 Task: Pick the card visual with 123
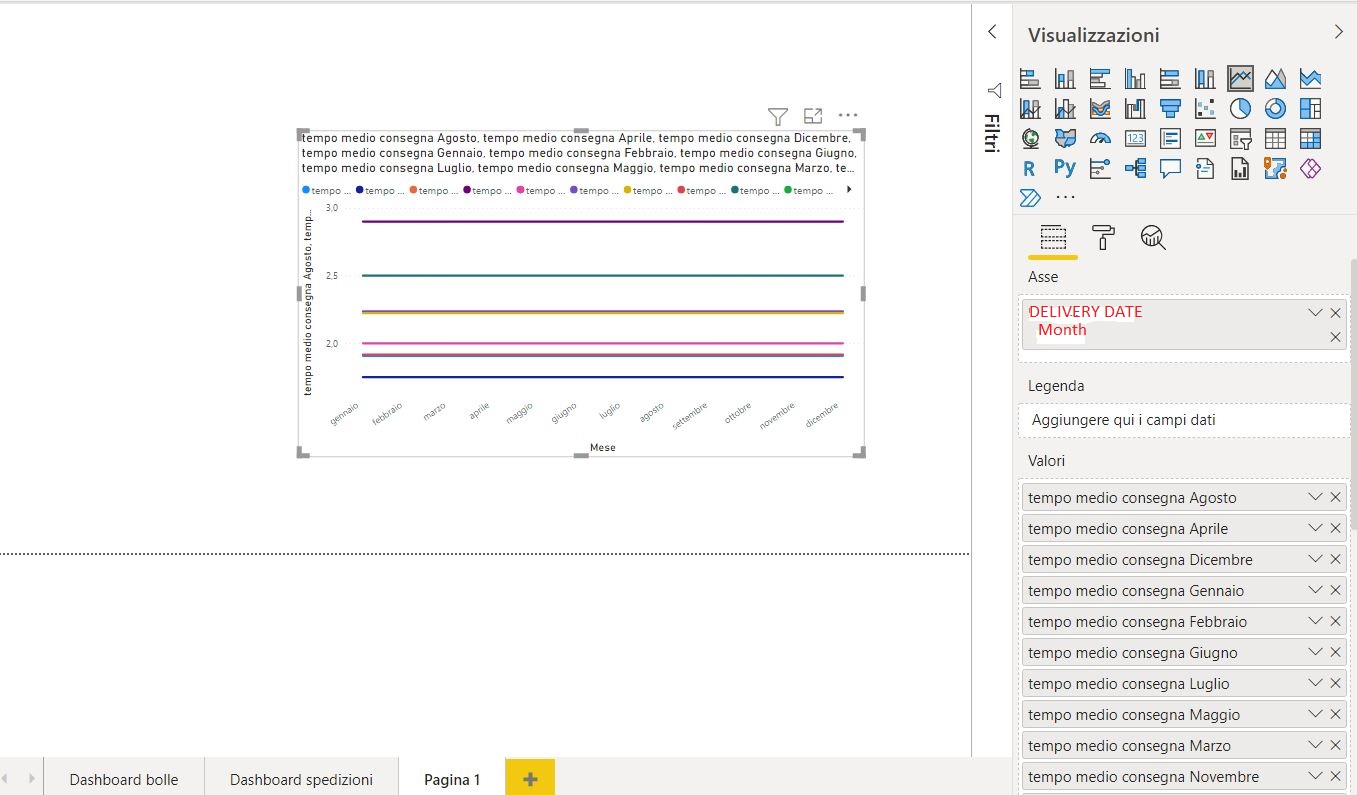(1135, 138)
